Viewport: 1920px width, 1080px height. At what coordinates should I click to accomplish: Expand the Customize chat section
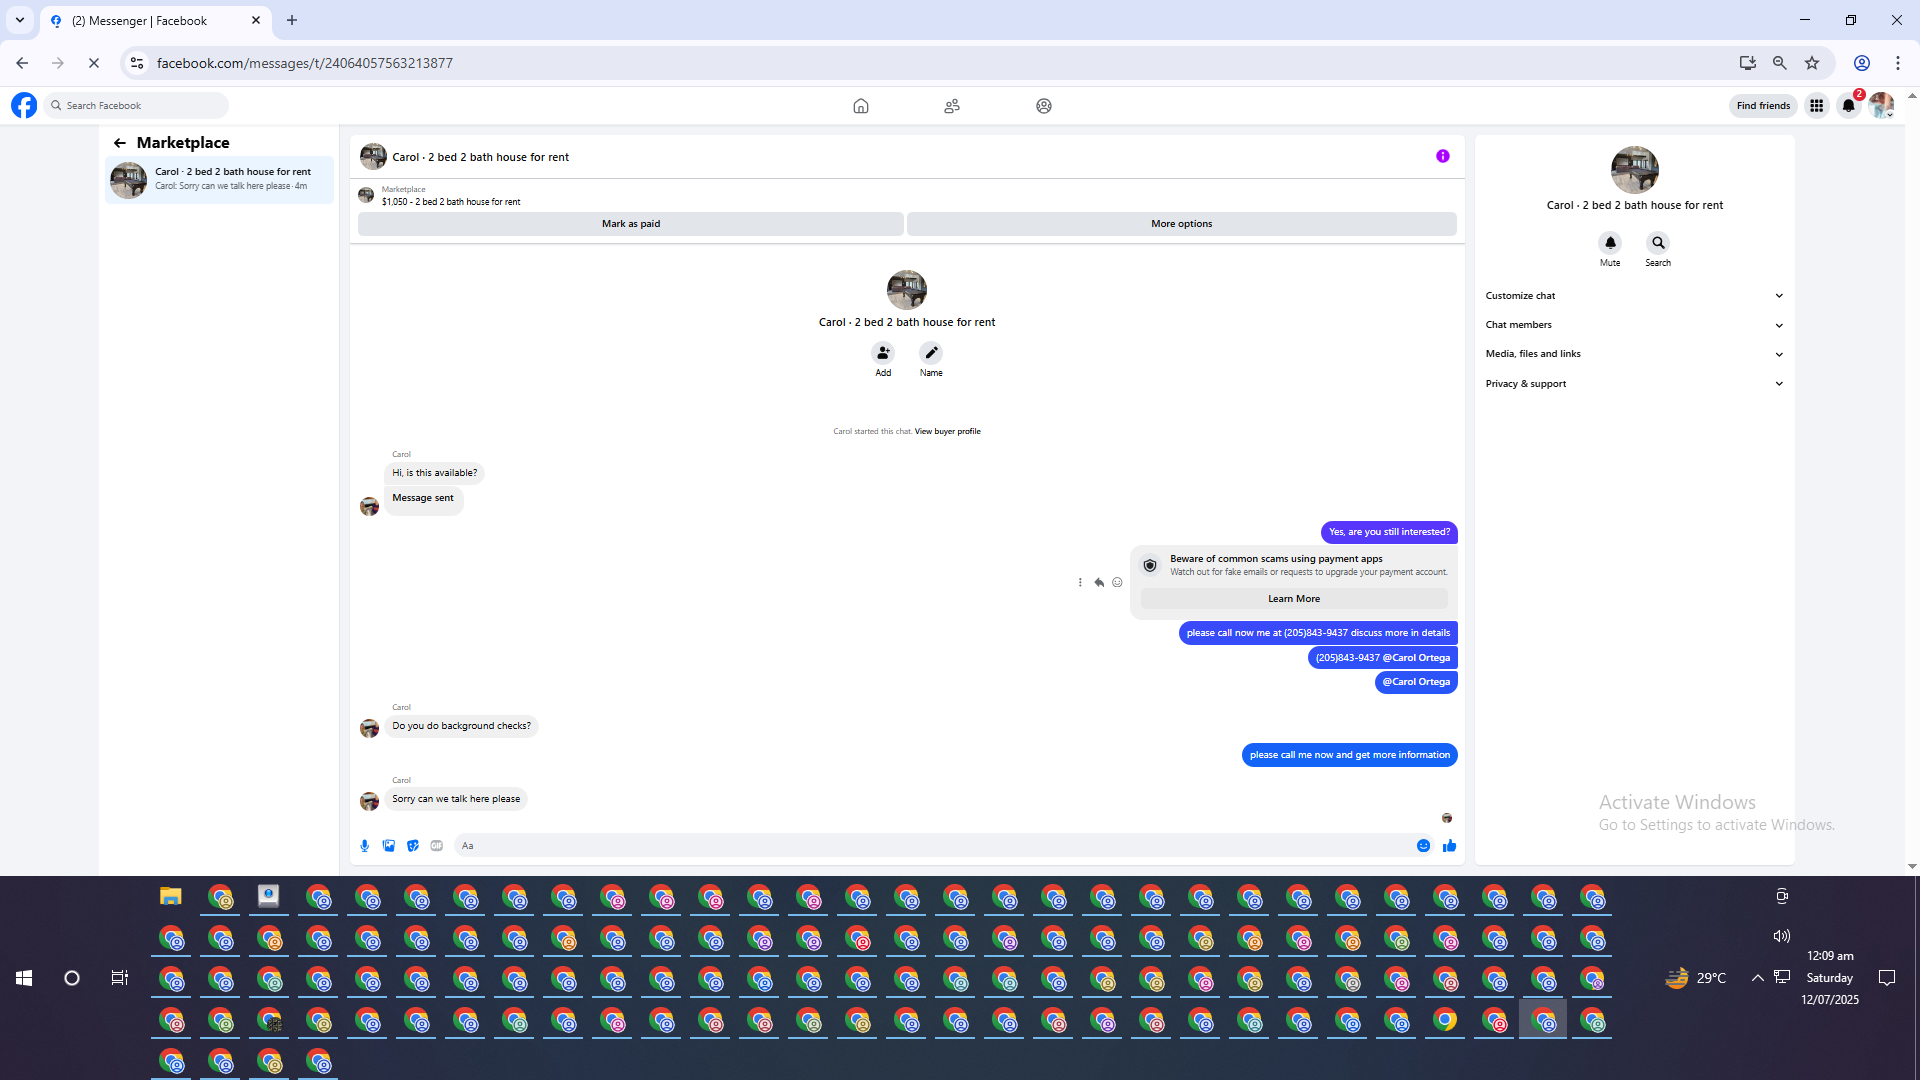pos(1634,296)
